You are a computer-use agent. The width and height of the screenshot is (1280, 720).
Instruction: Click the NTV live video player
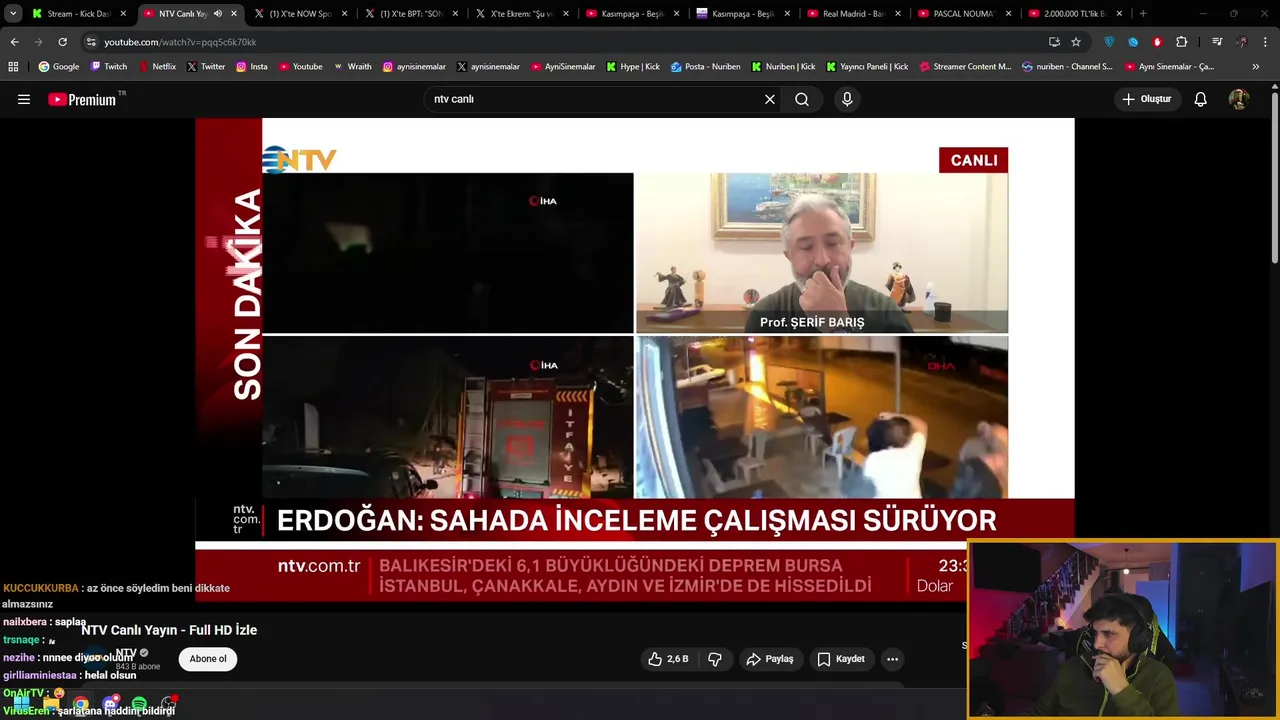coord(635,360)
